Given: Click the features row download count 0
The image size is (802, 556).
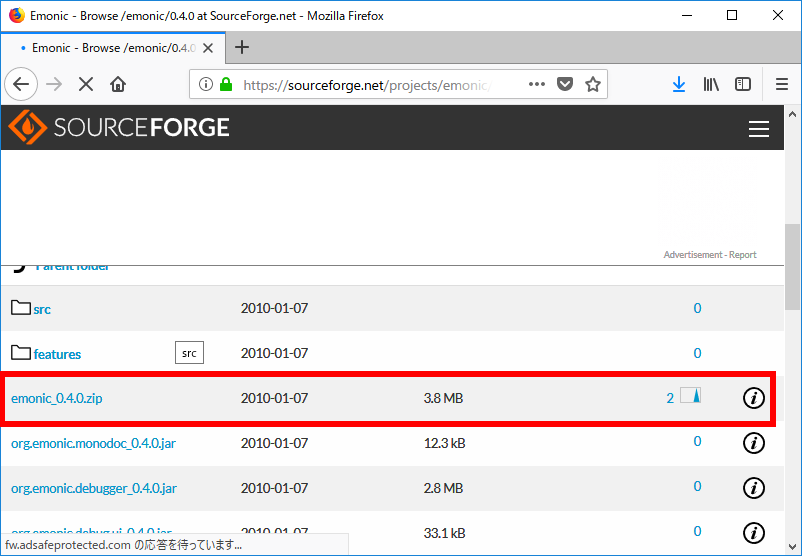Looking at the screenshot, I should point(697,353).
